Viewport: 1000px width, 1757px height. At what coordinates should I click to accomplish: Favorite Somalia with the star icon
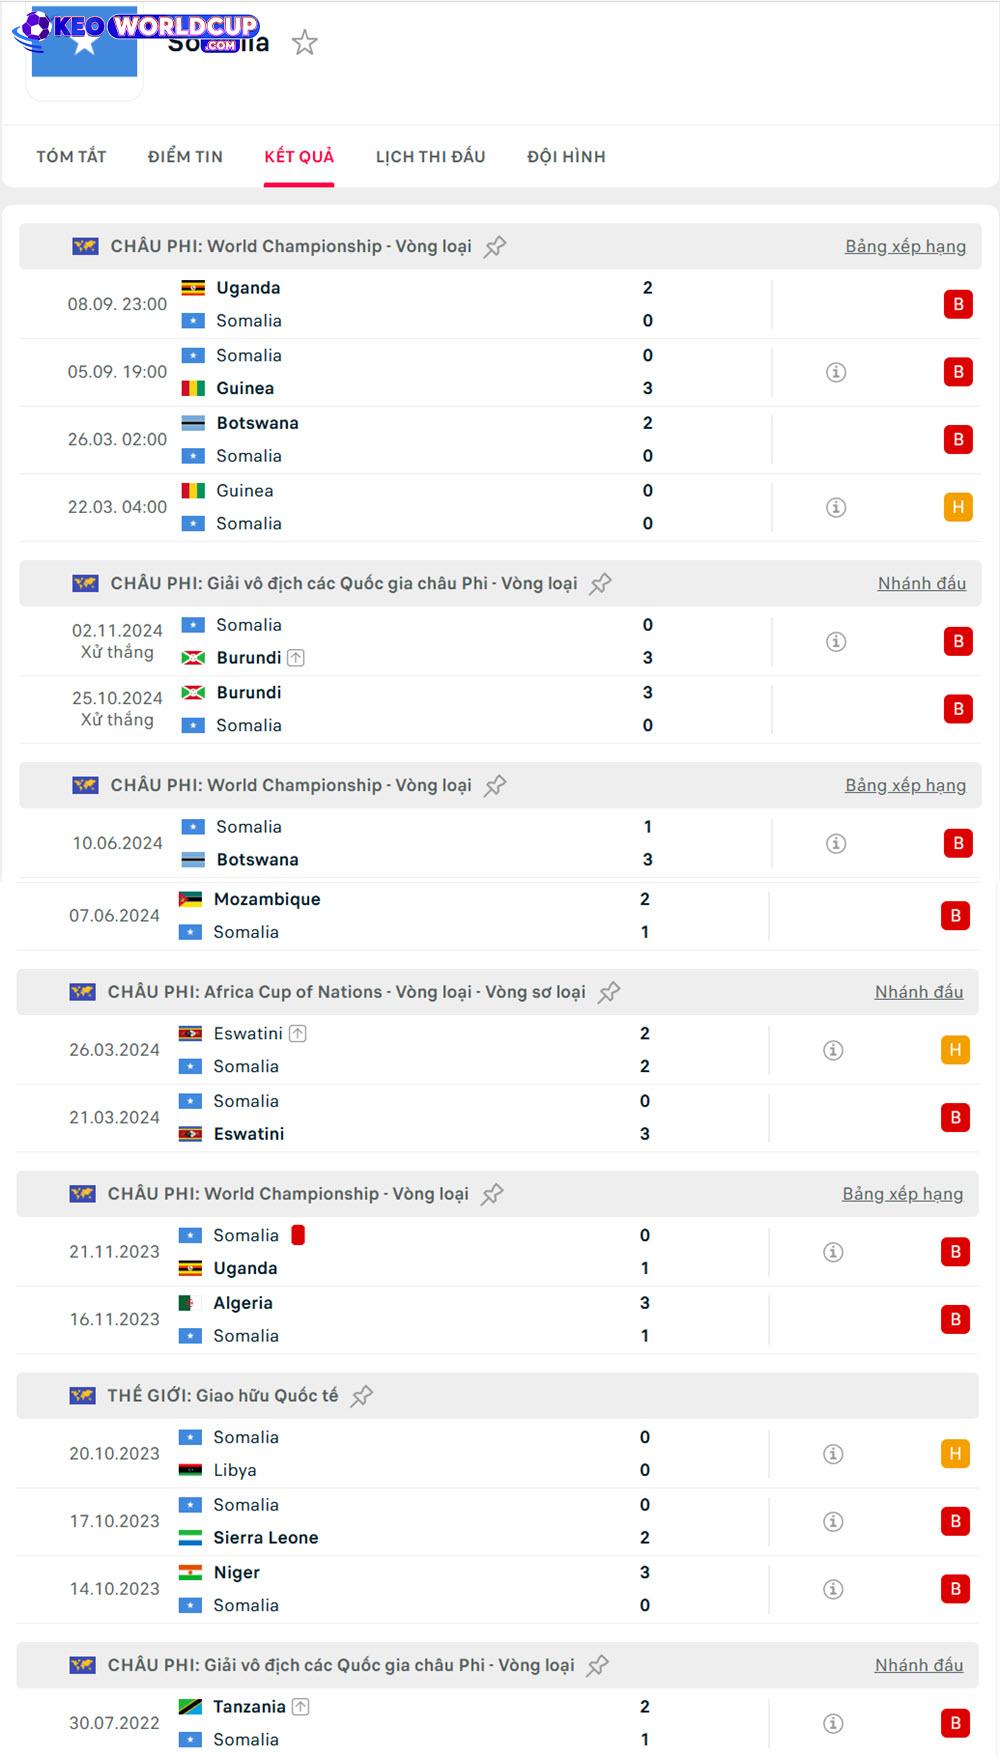coord(305,42)
